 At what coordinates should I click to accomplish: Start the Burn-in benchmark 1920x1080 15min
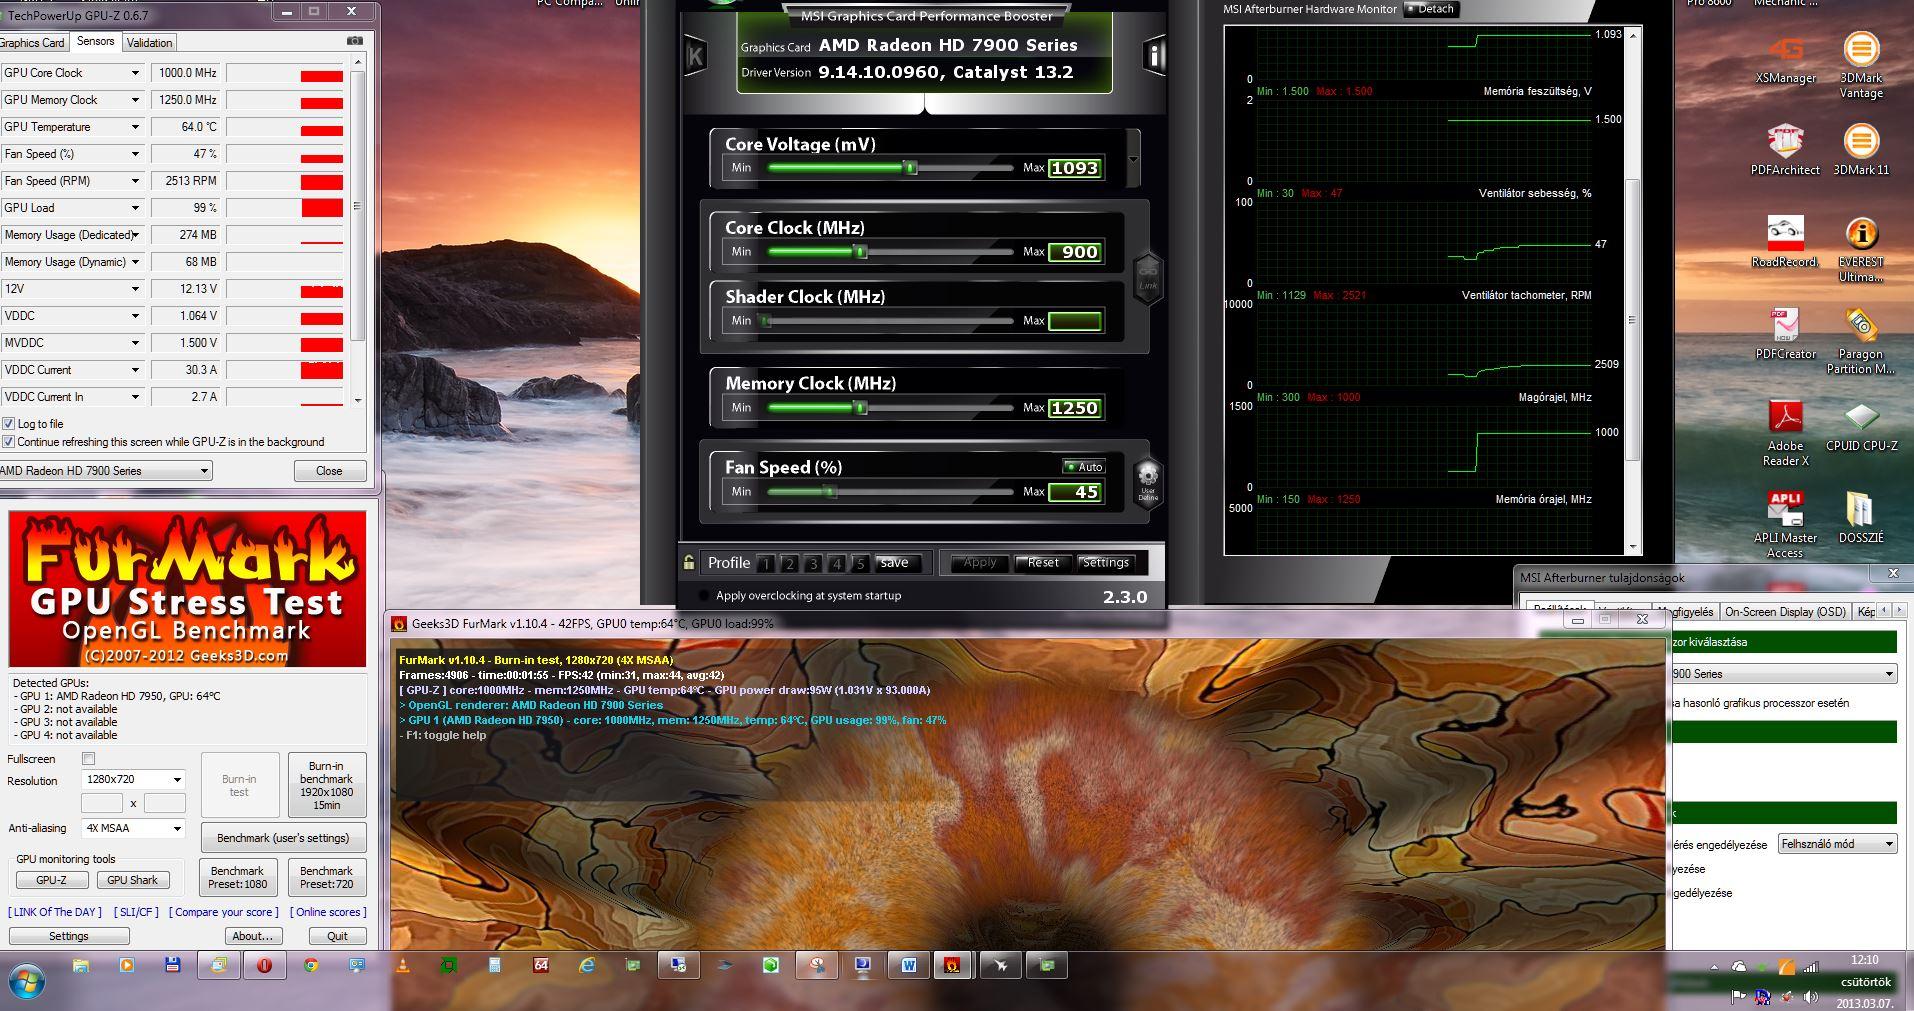coord(327,785)
